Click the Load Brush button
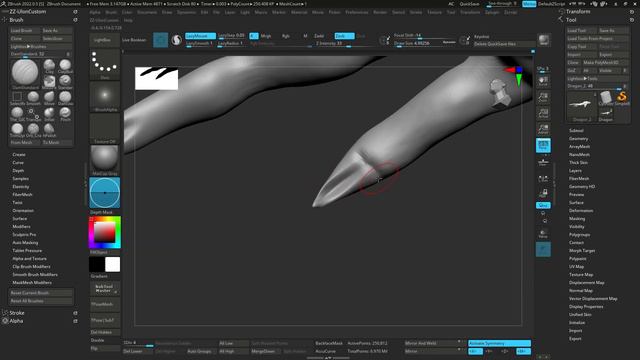The height and width of the screenshot is (360, 640). 25,31
